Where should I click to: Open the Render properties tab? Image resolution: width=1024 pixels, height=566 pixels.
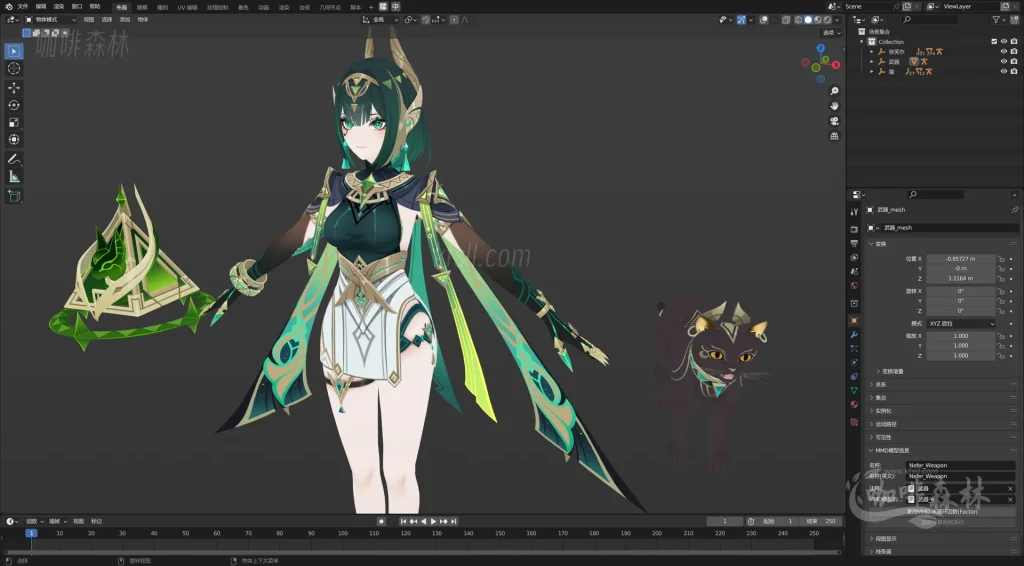point(854,229)
